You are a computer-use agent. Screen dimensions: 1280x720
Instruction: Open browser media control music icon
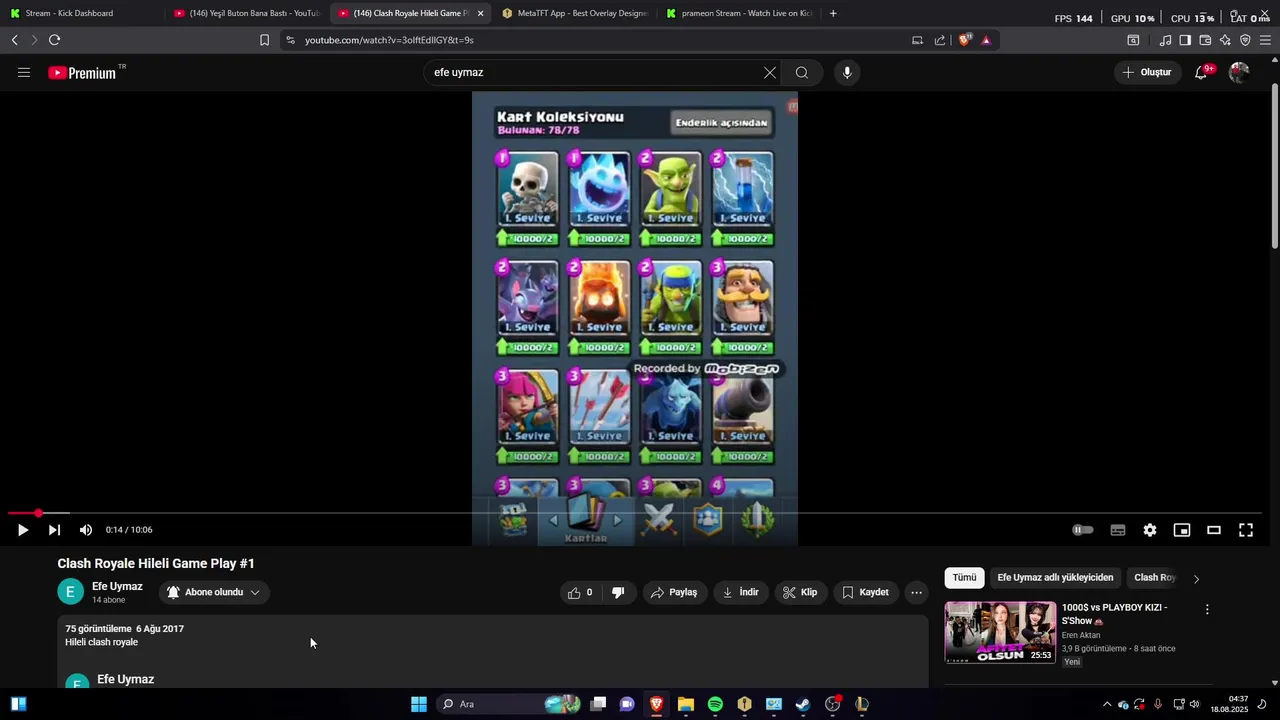[x=1165, y=40]
